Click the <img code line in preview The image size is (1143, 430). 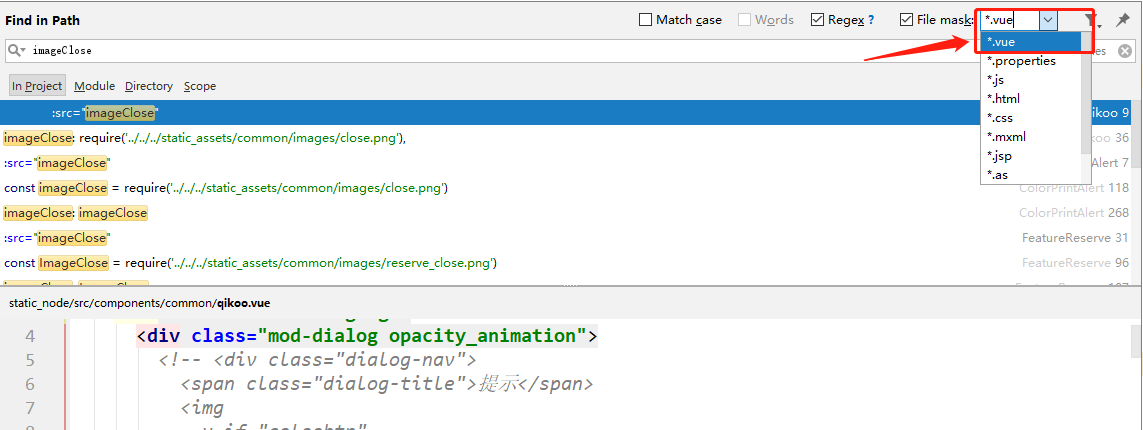(202, 407)
